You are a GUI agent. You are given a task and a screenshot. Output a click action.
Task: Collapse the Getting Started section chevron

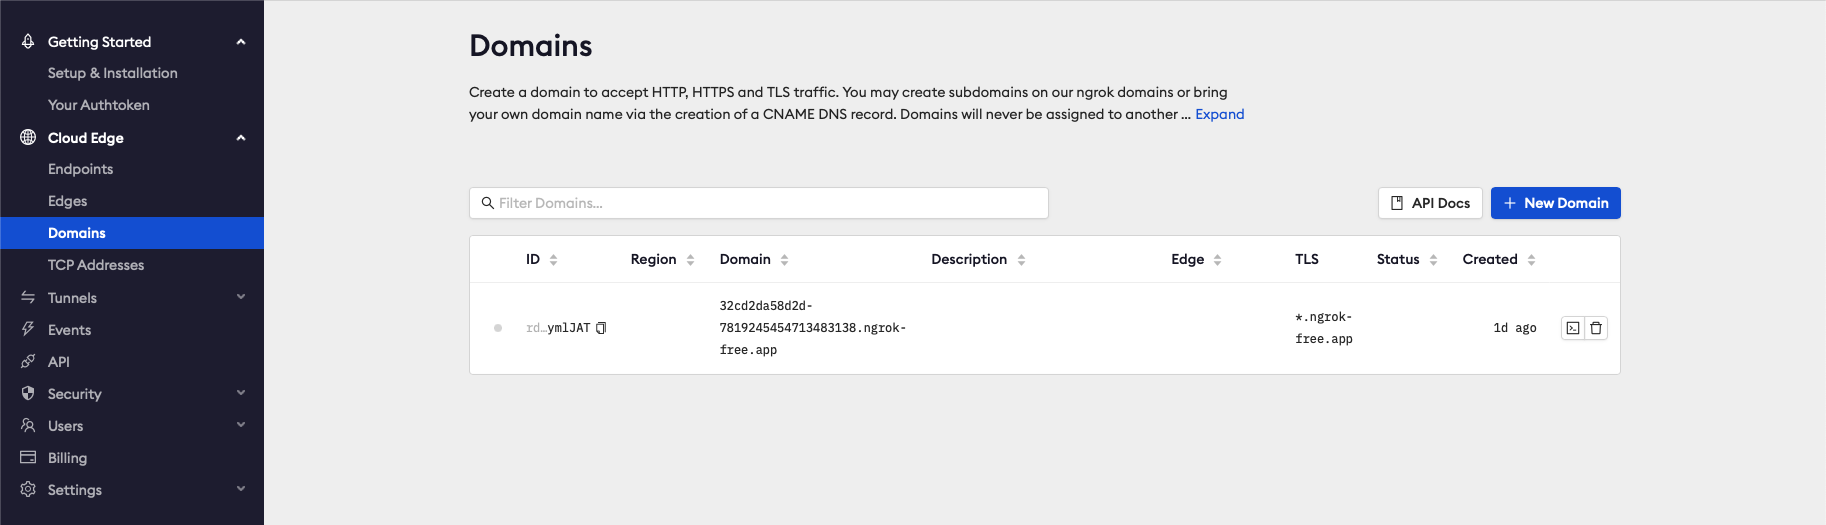(241, 42)
